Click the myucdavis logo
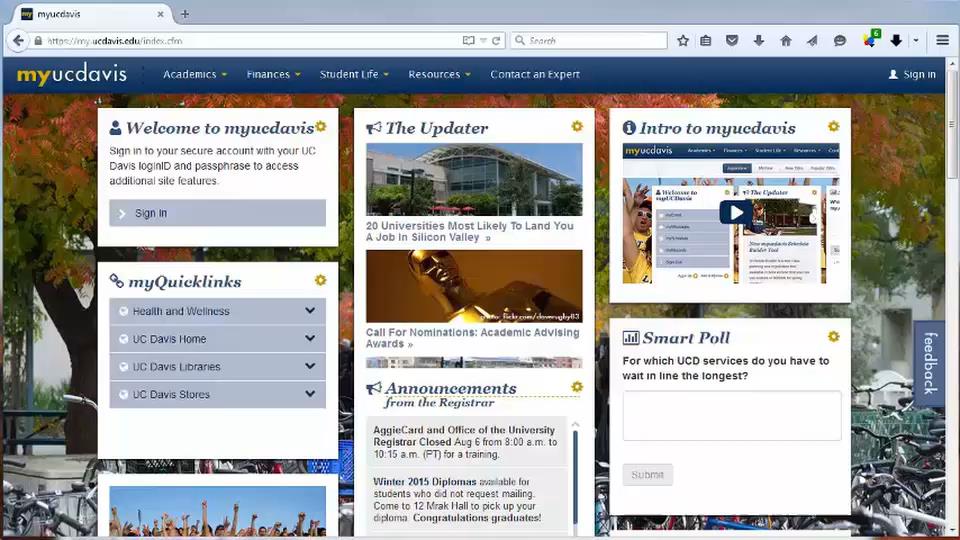The width and height of the screenshot is (960, 540). (x=72, y=75)
